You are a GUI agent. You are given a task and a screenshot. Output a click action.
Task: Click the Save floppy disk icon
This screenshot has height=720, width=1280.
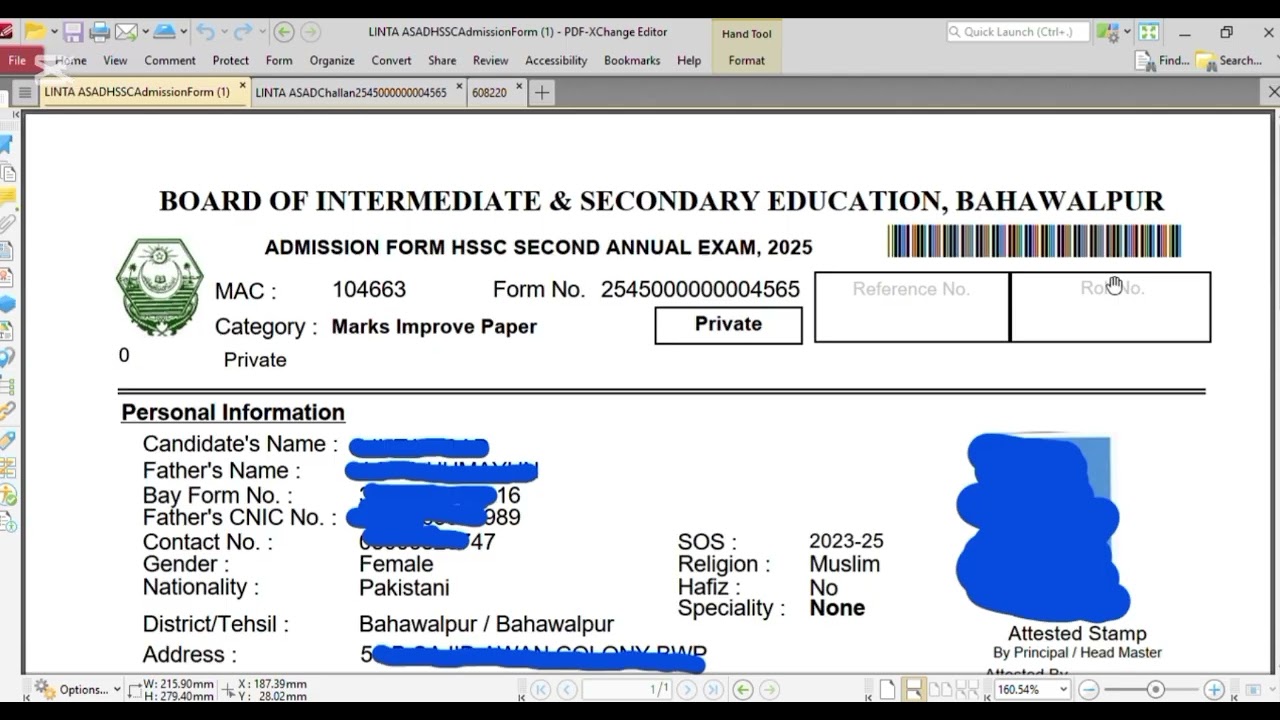(73, 32)
